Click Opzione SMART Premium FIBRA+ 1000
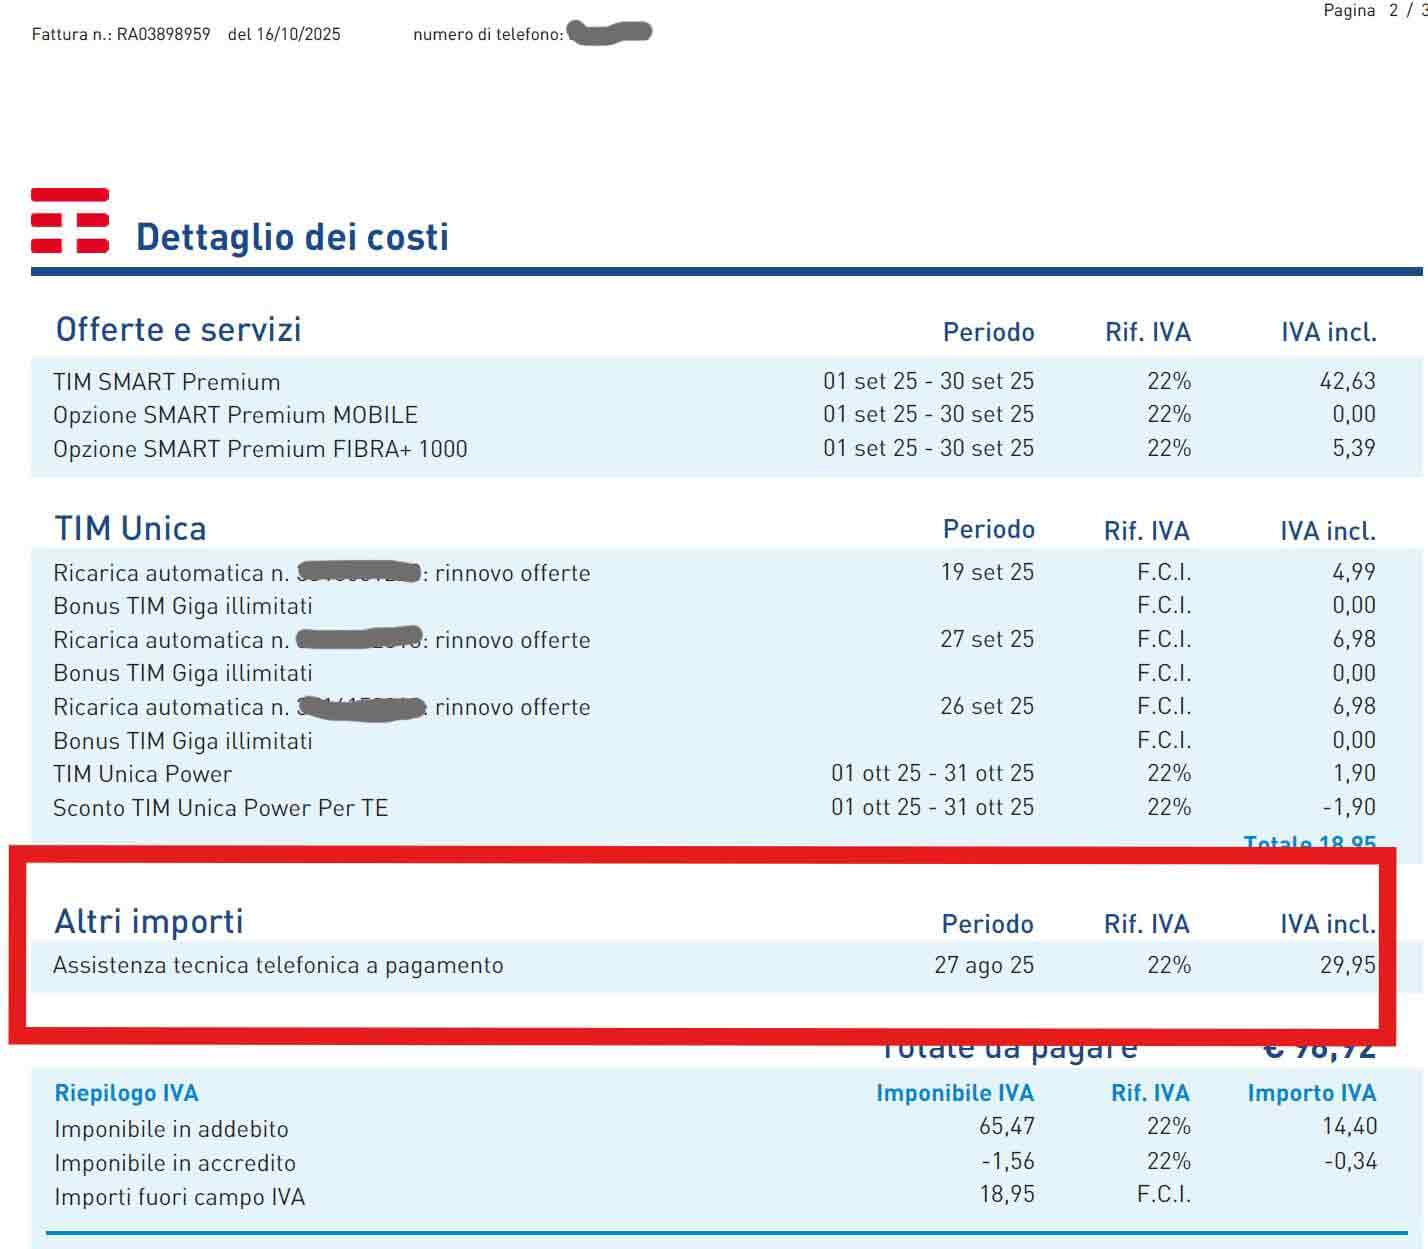Screen dimensions: 1428x1249 (x=260, y=449)
